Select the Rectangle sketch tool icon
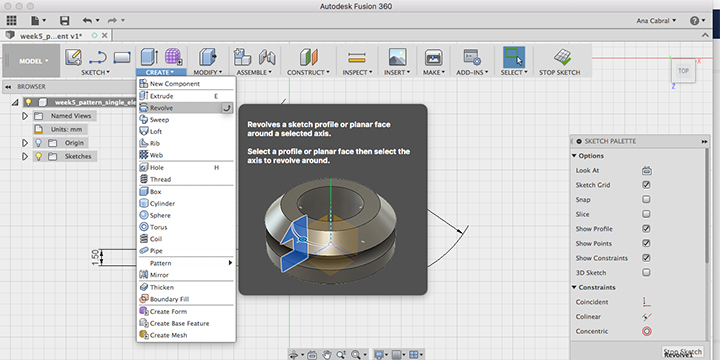720x360 pixels. [122, 57]
